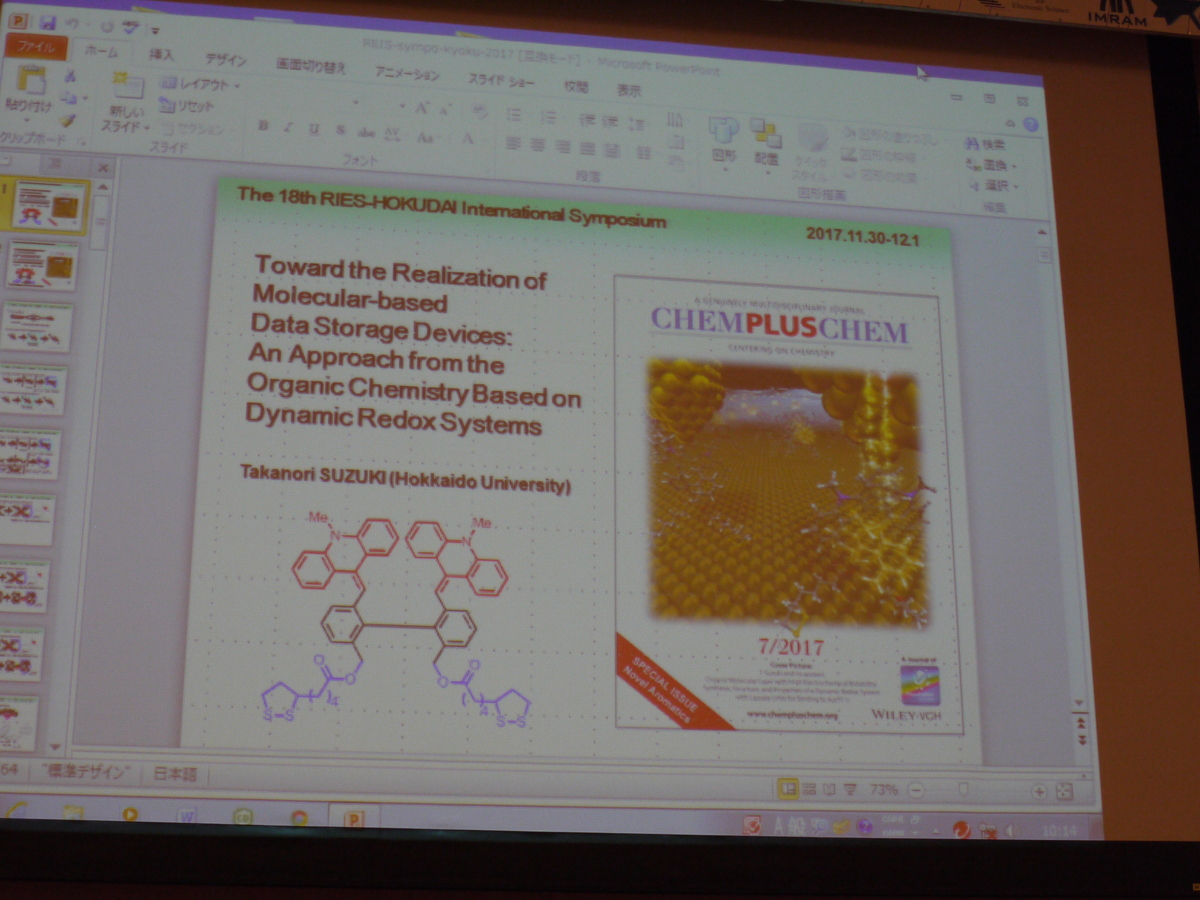Click the リセット reset button
1200x900 pixels.
point(188,105)
